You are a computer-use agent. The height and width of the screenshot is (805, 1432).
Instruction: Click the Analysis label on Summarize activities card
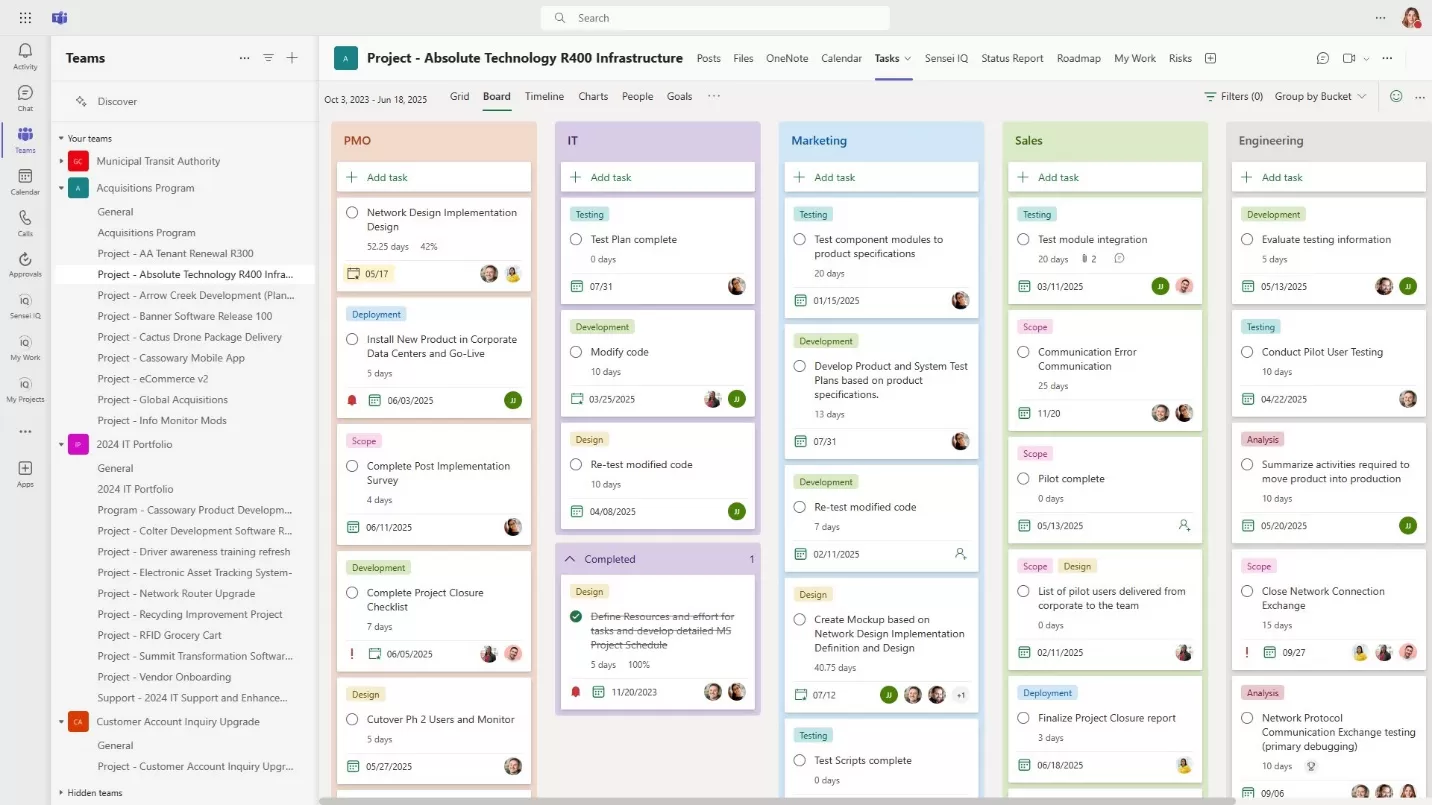click(x=1263, y=439)
